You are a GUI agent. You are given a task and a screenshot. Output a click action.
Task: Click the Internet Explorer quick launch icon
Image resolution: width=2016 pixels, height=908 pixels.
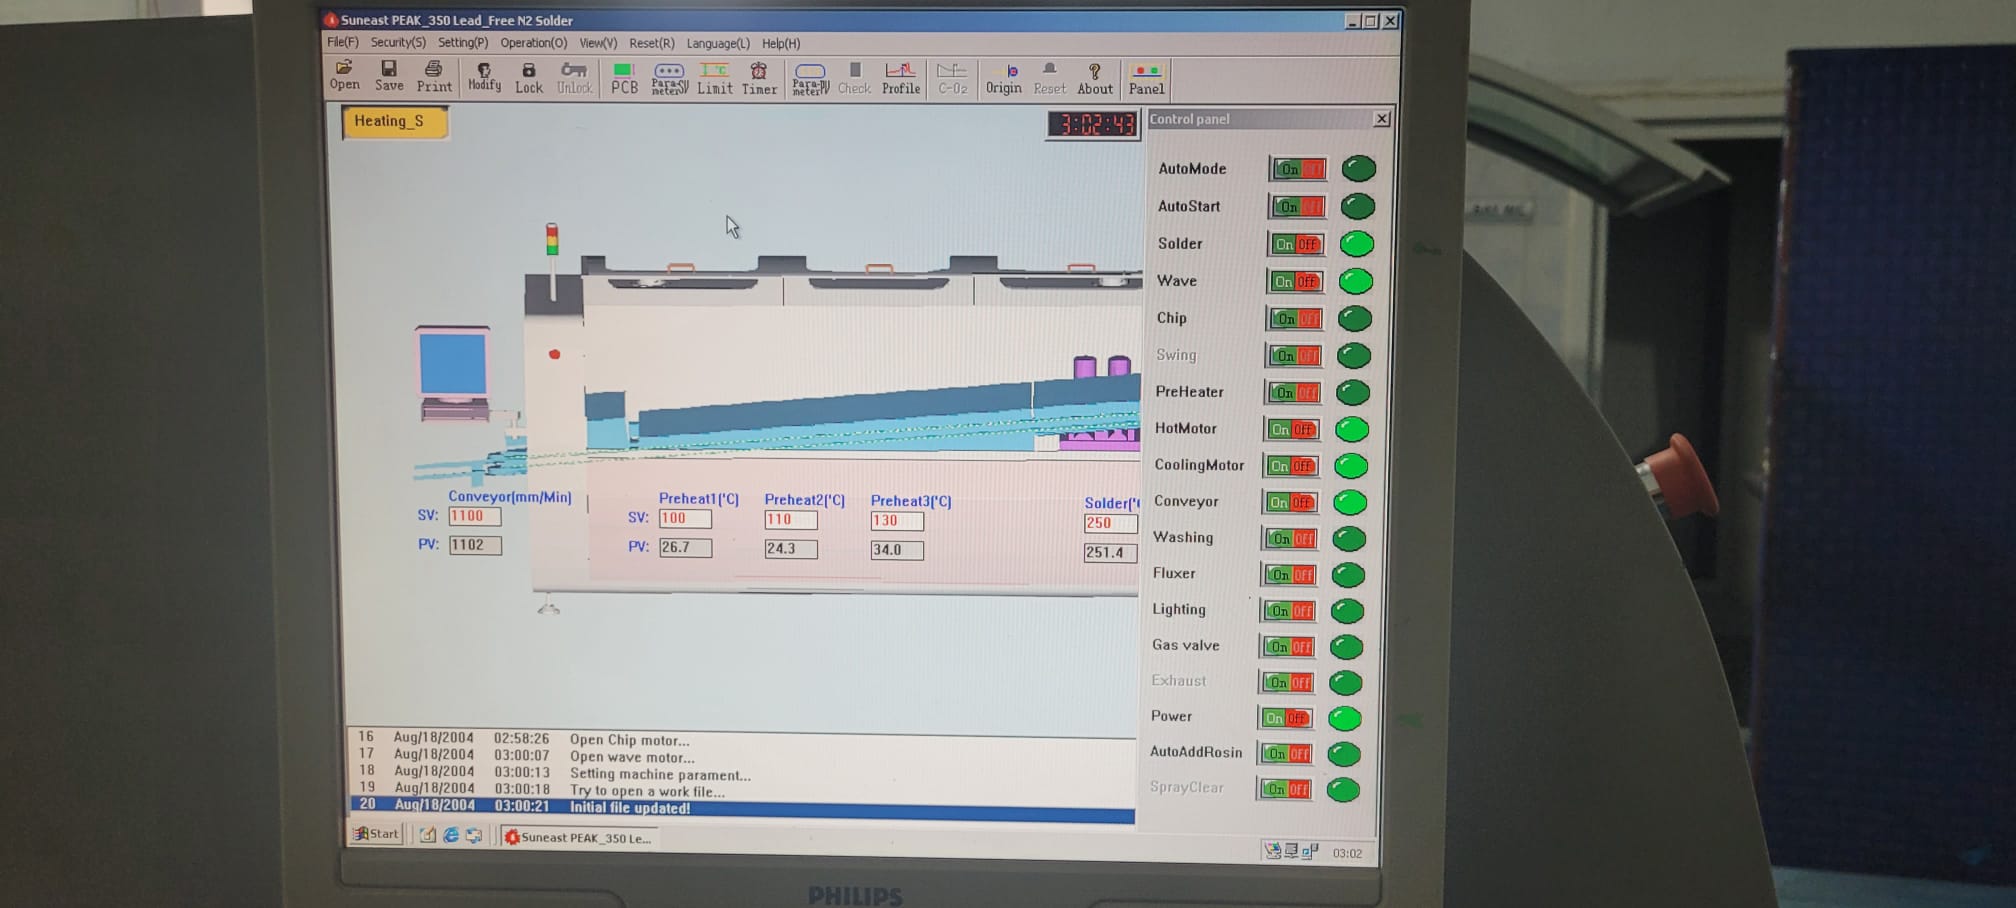tap(451, 835)
